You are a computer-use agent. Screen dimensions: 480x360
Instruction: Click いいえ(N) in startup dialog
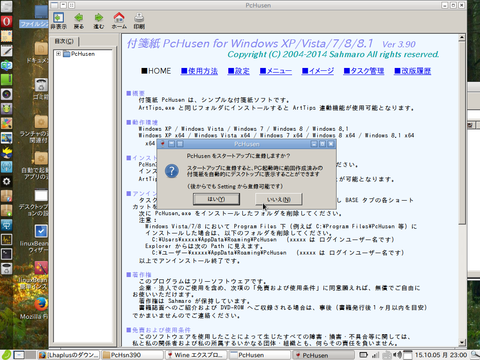pyautogui.click(x=279, y=199)
